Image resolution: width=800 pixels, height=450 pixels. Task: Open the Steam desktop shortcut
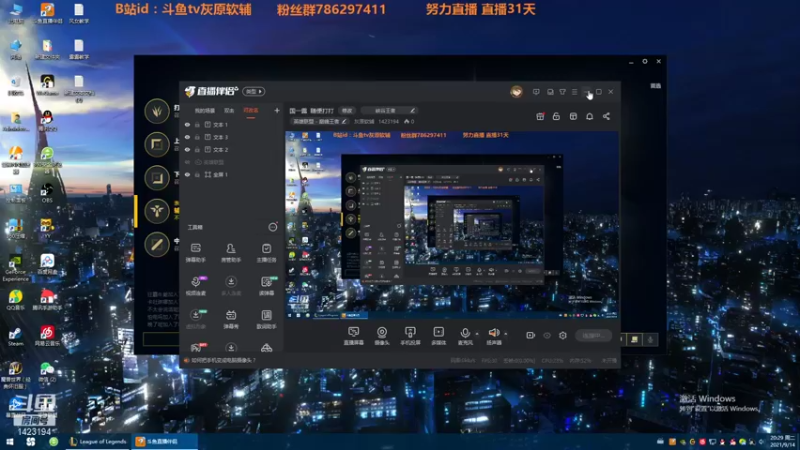[15, 337]
